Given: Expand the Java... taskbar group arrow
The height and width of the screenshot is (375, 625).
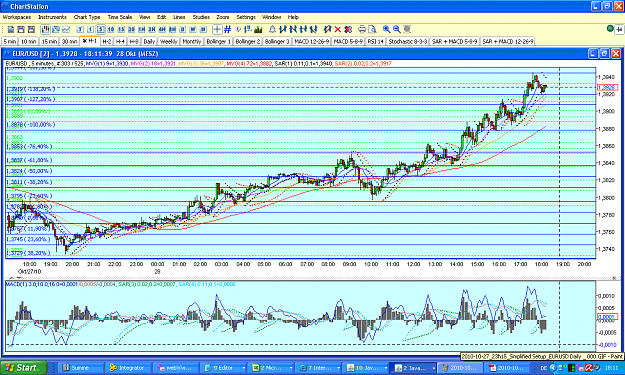Looking at the screenshot, I should [x=433, y=368].
